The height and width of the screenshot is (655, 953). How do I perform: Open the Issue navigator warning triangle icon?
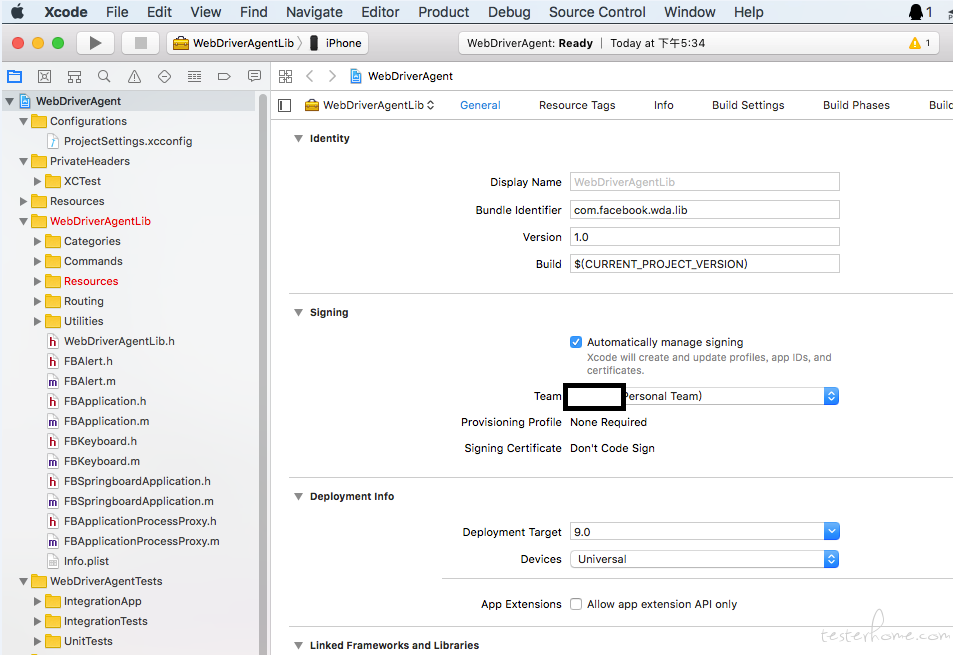click(134, 77)
